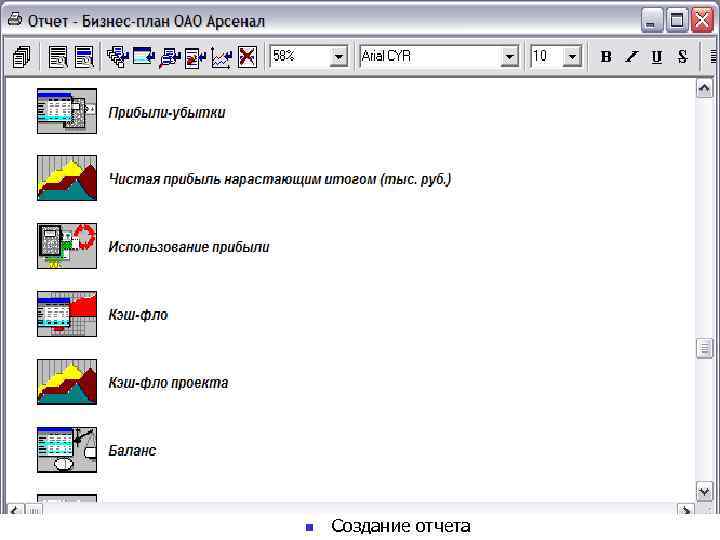The height and width of the screenshot is (540, 720).
Task: Maximize the Отчет window
Action: [677, 21]
